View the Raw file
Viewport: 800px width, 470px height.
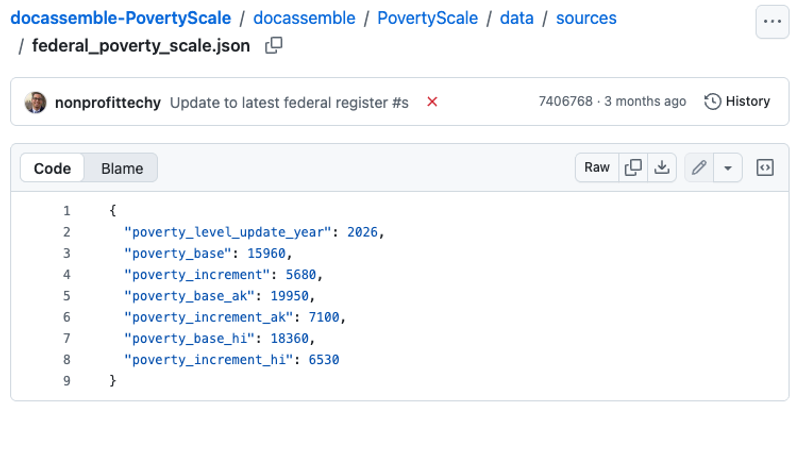597,167
